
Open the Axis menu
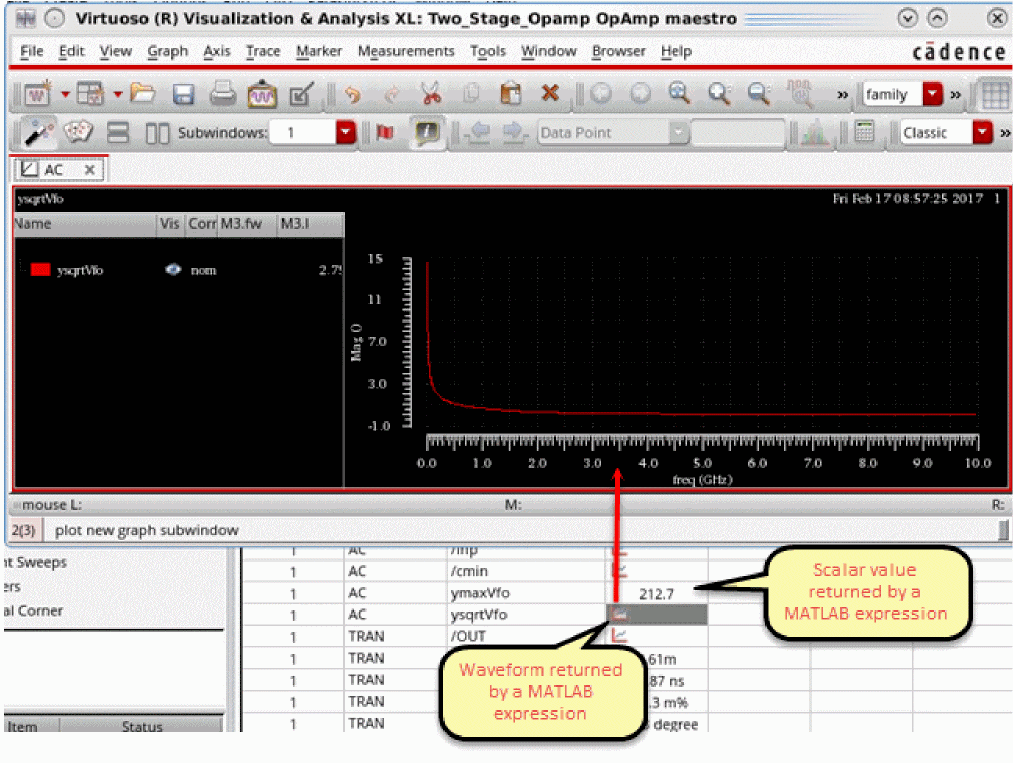tap(216, 51)
